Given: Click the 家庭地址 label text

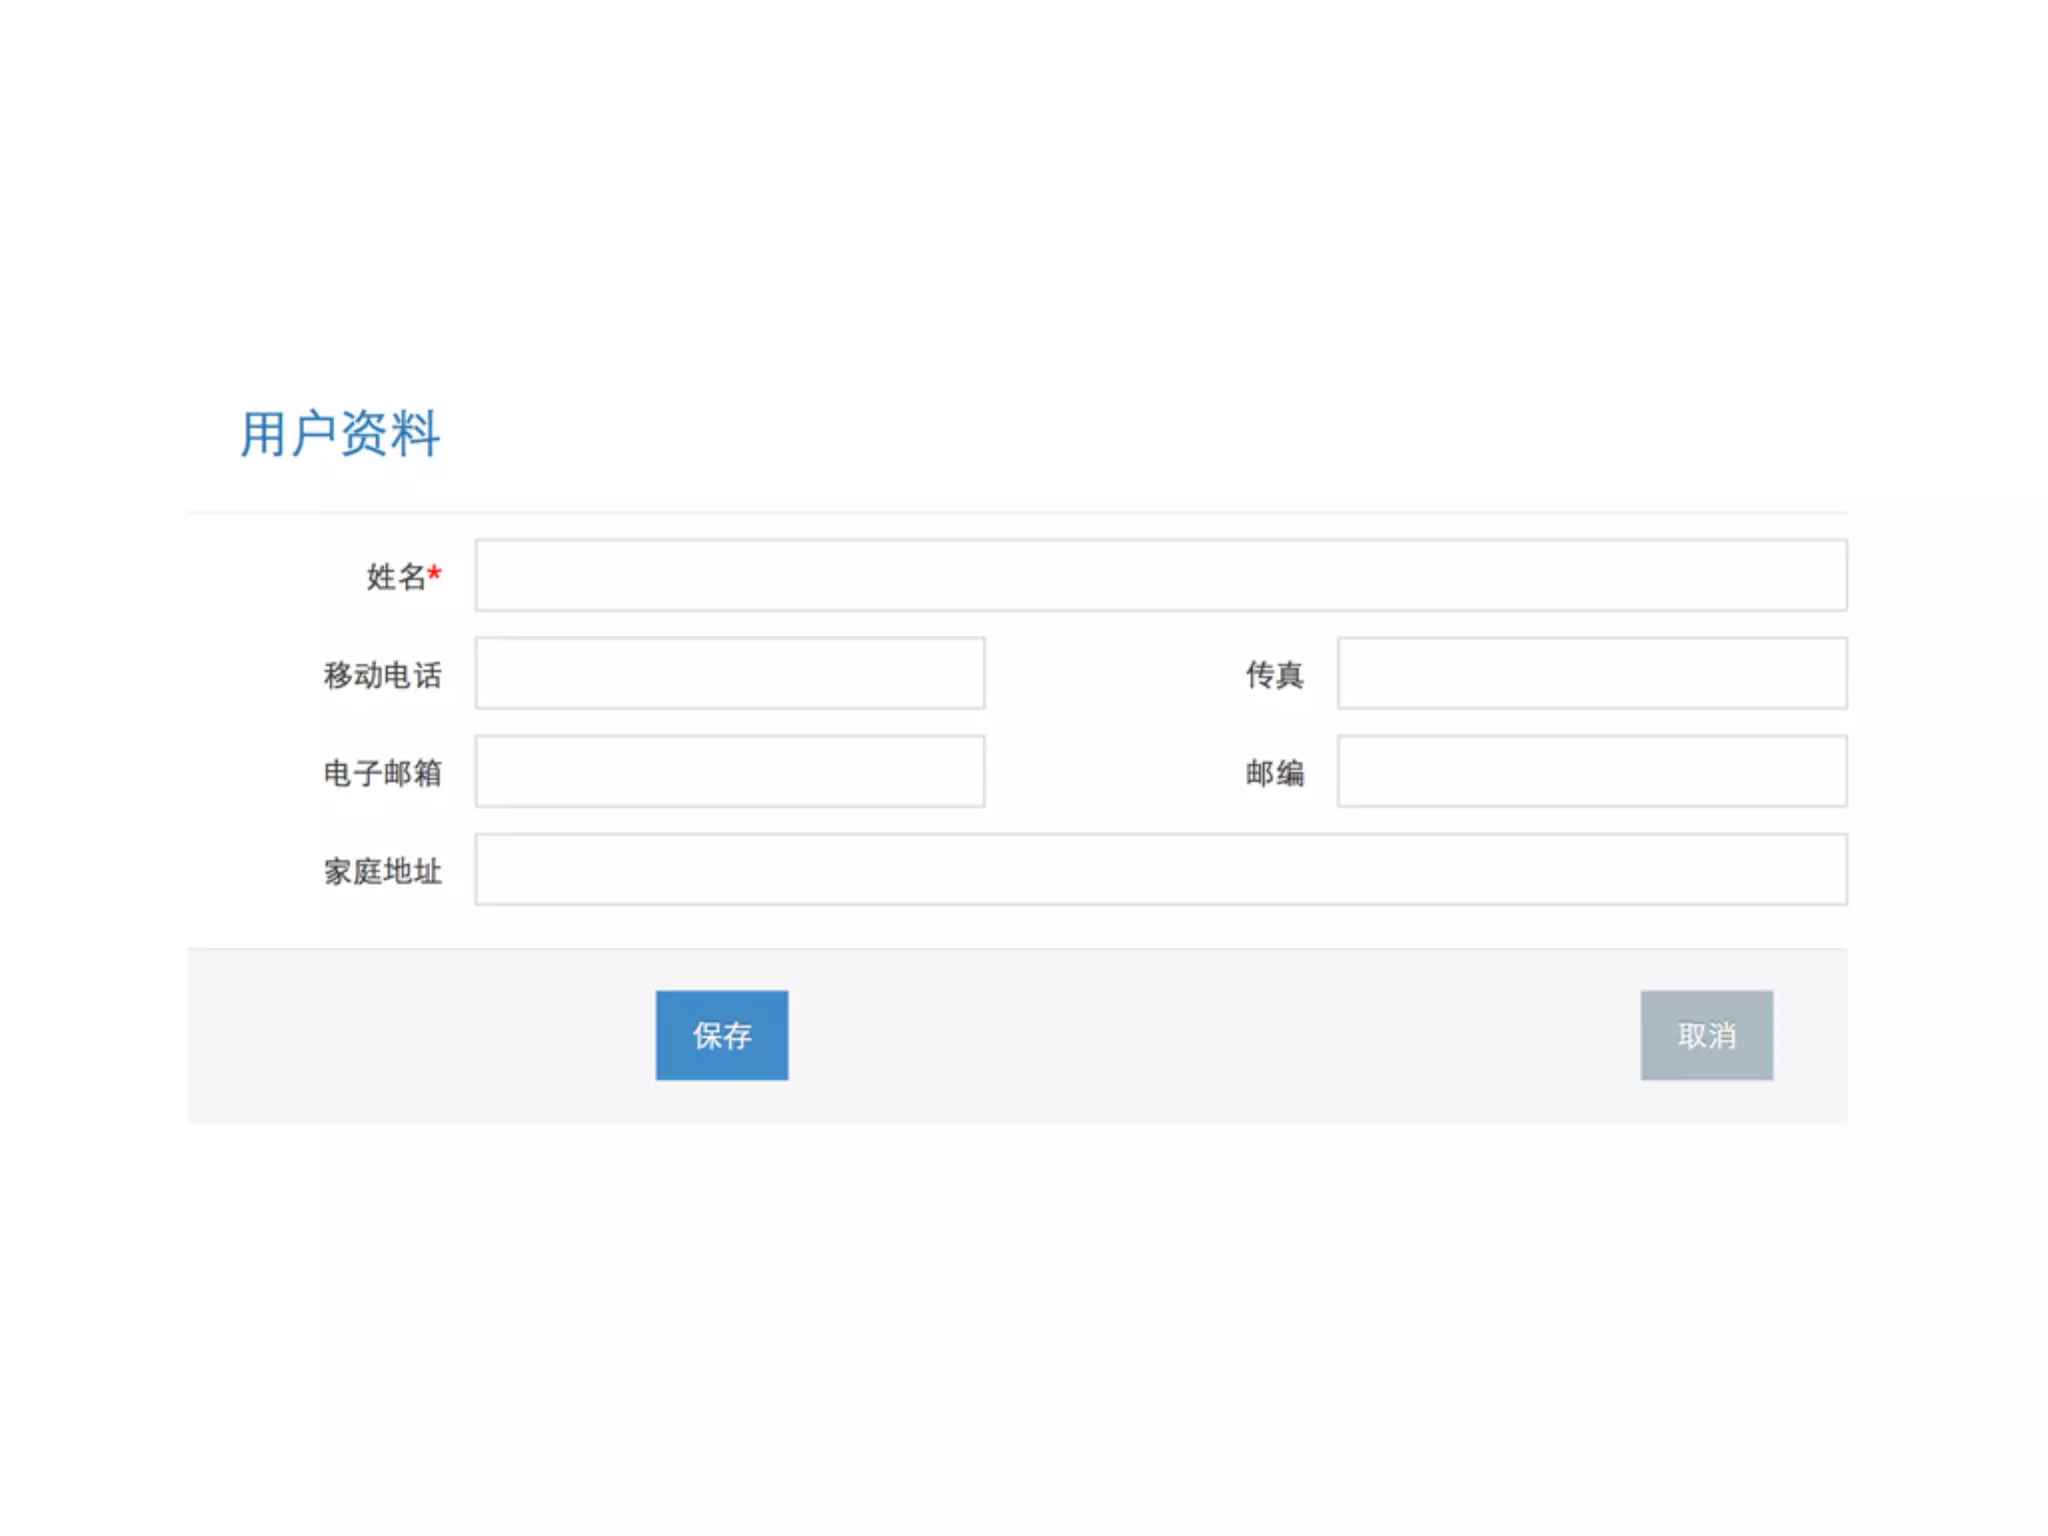Looking at the screenshot, I should click(382, 871).
